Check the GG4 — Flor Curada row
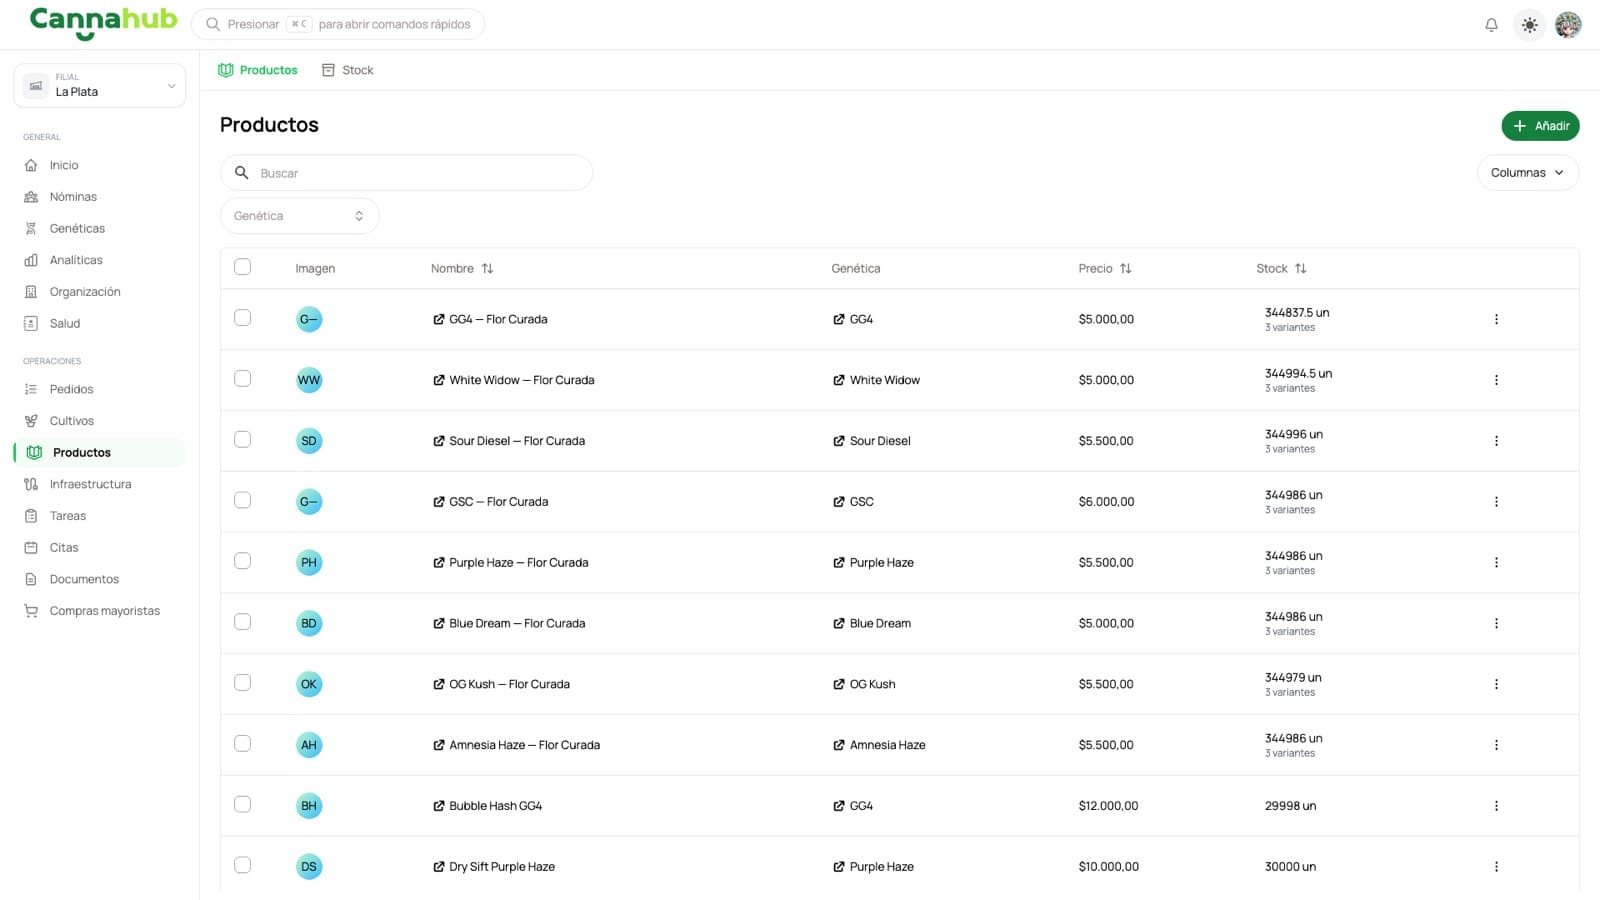This screenshot has width=1600, height=900. (x=242, y=318)
